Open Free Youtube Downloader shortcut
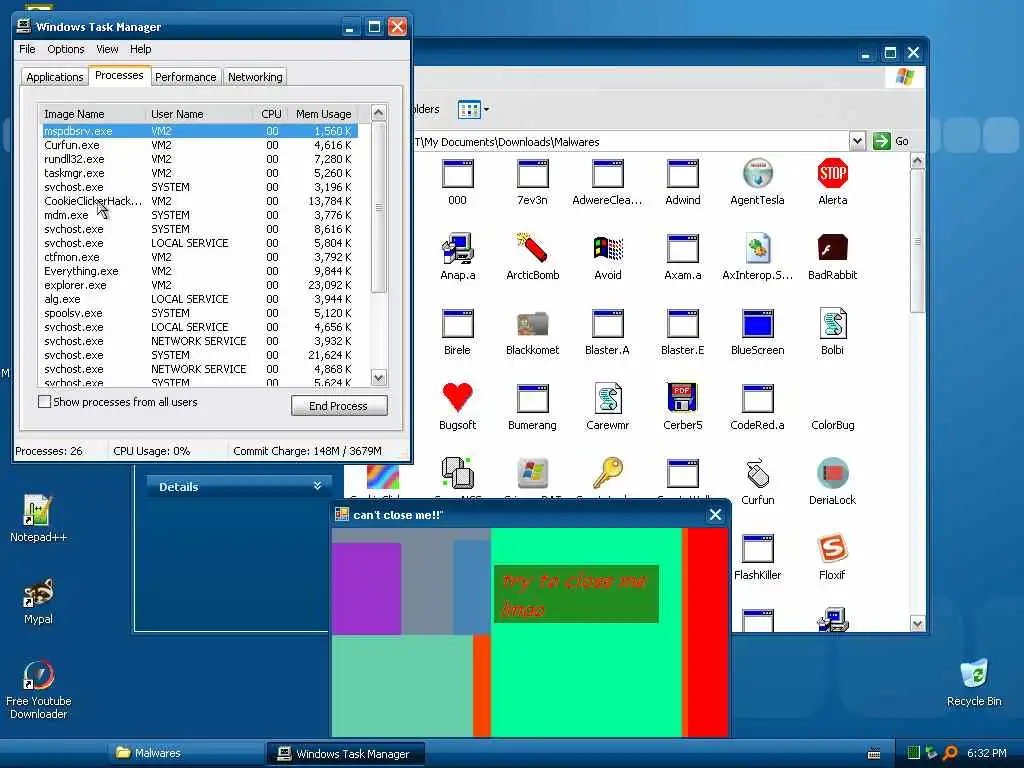1024x768 pixels. 39,676
